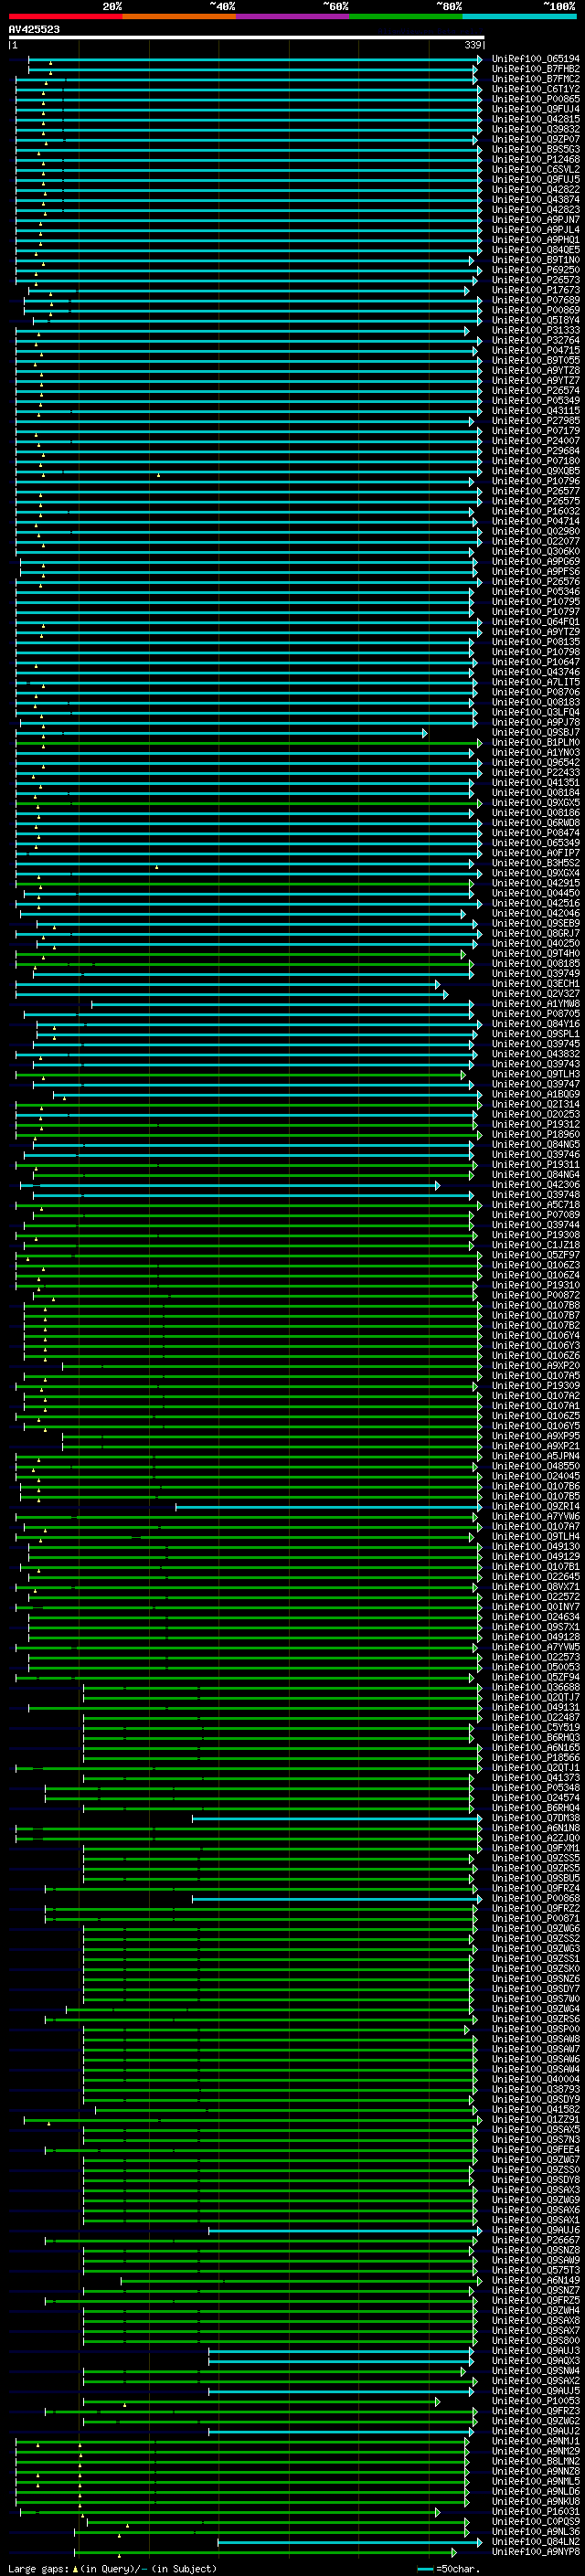Open hit UniRef100_A5C718

click(535, 1205)
